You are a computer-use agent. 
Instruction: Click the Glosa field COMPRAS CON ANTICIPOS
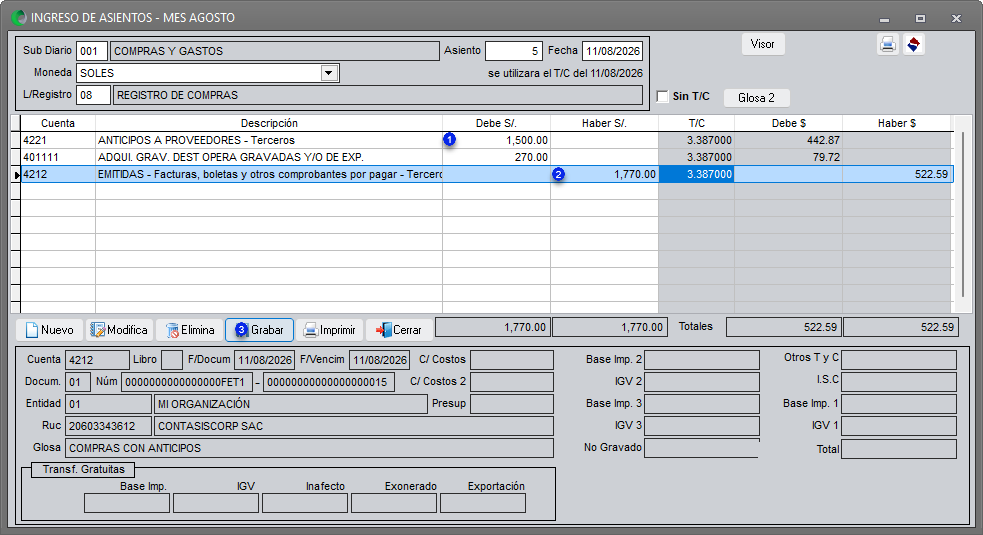[309, 448]
